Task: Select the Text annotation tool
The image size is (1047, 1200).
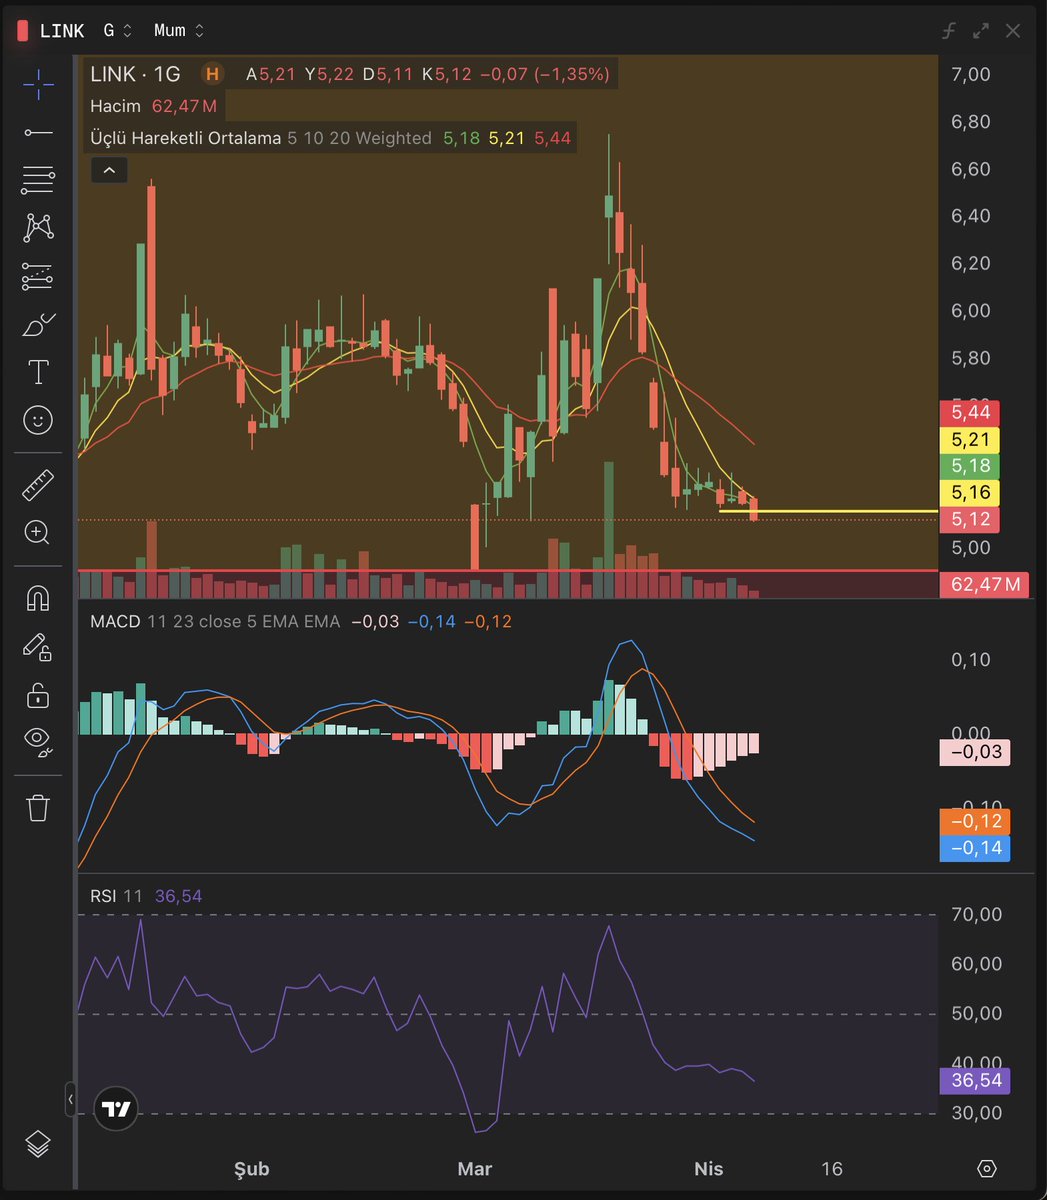Action: 38,373
